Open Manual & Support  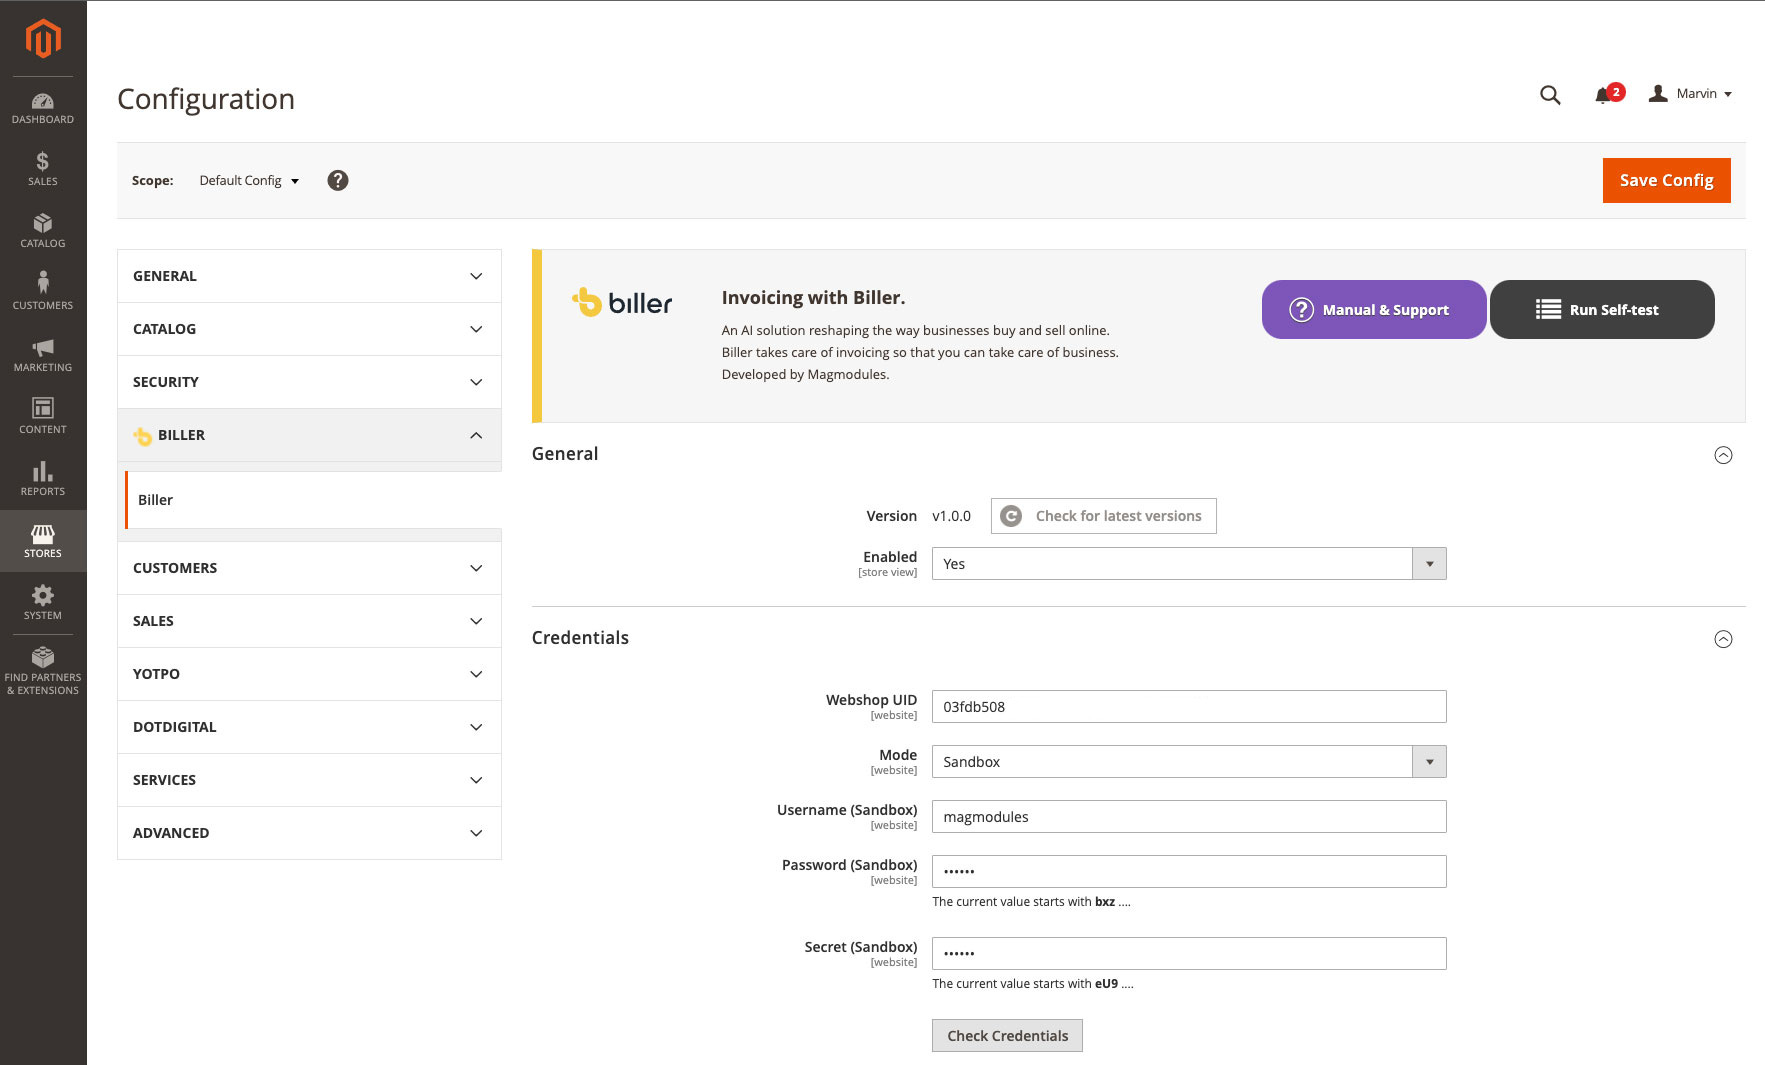point(1374,310)
